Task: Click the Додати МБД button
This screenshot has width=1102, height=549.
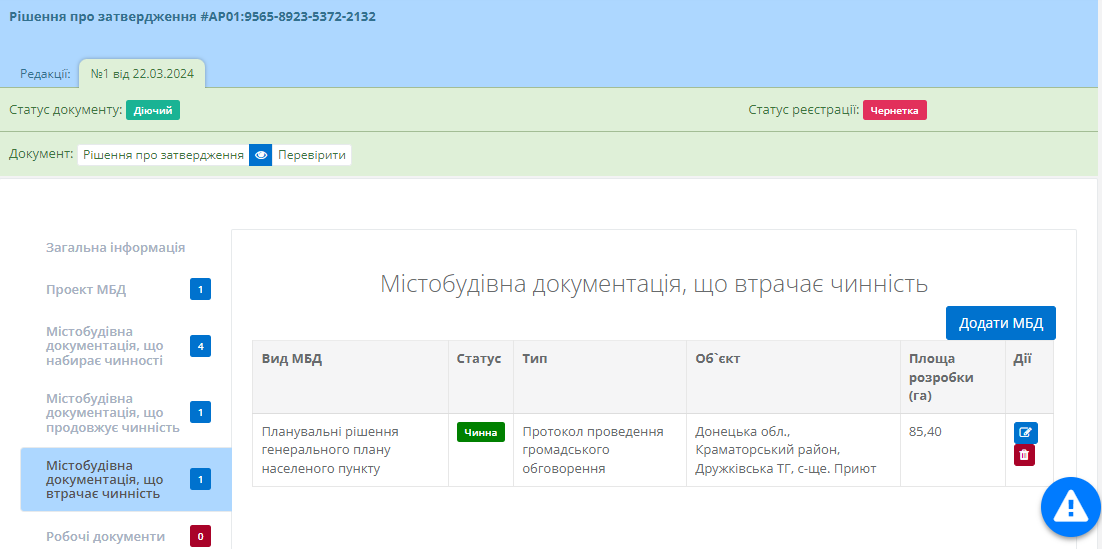Action: (x=1000, y=323)
